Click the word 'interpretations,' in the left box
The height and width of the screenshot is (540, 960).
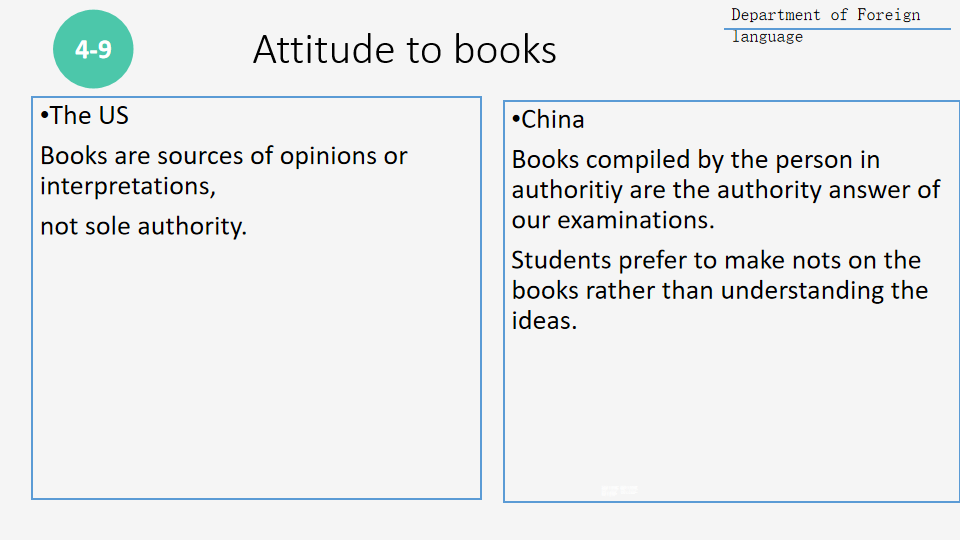coord(128,186)
